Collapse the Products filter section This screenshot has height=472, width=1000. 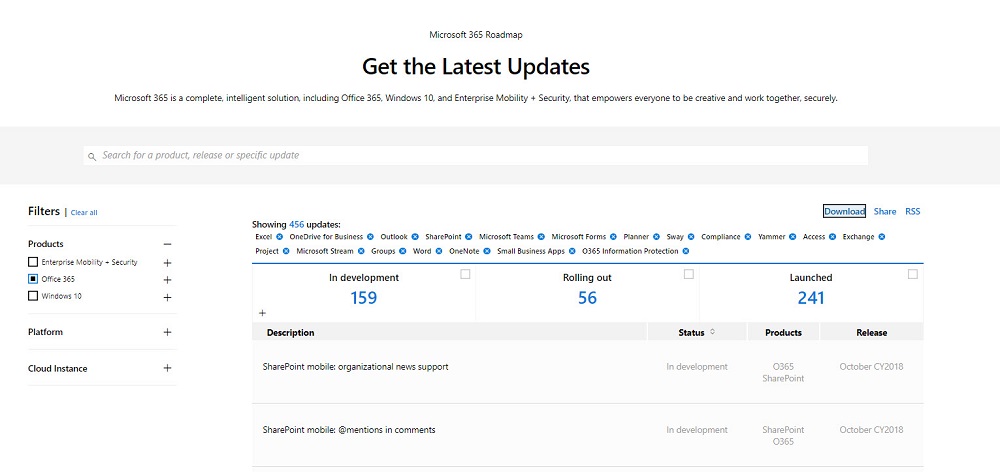coord(167,244)
